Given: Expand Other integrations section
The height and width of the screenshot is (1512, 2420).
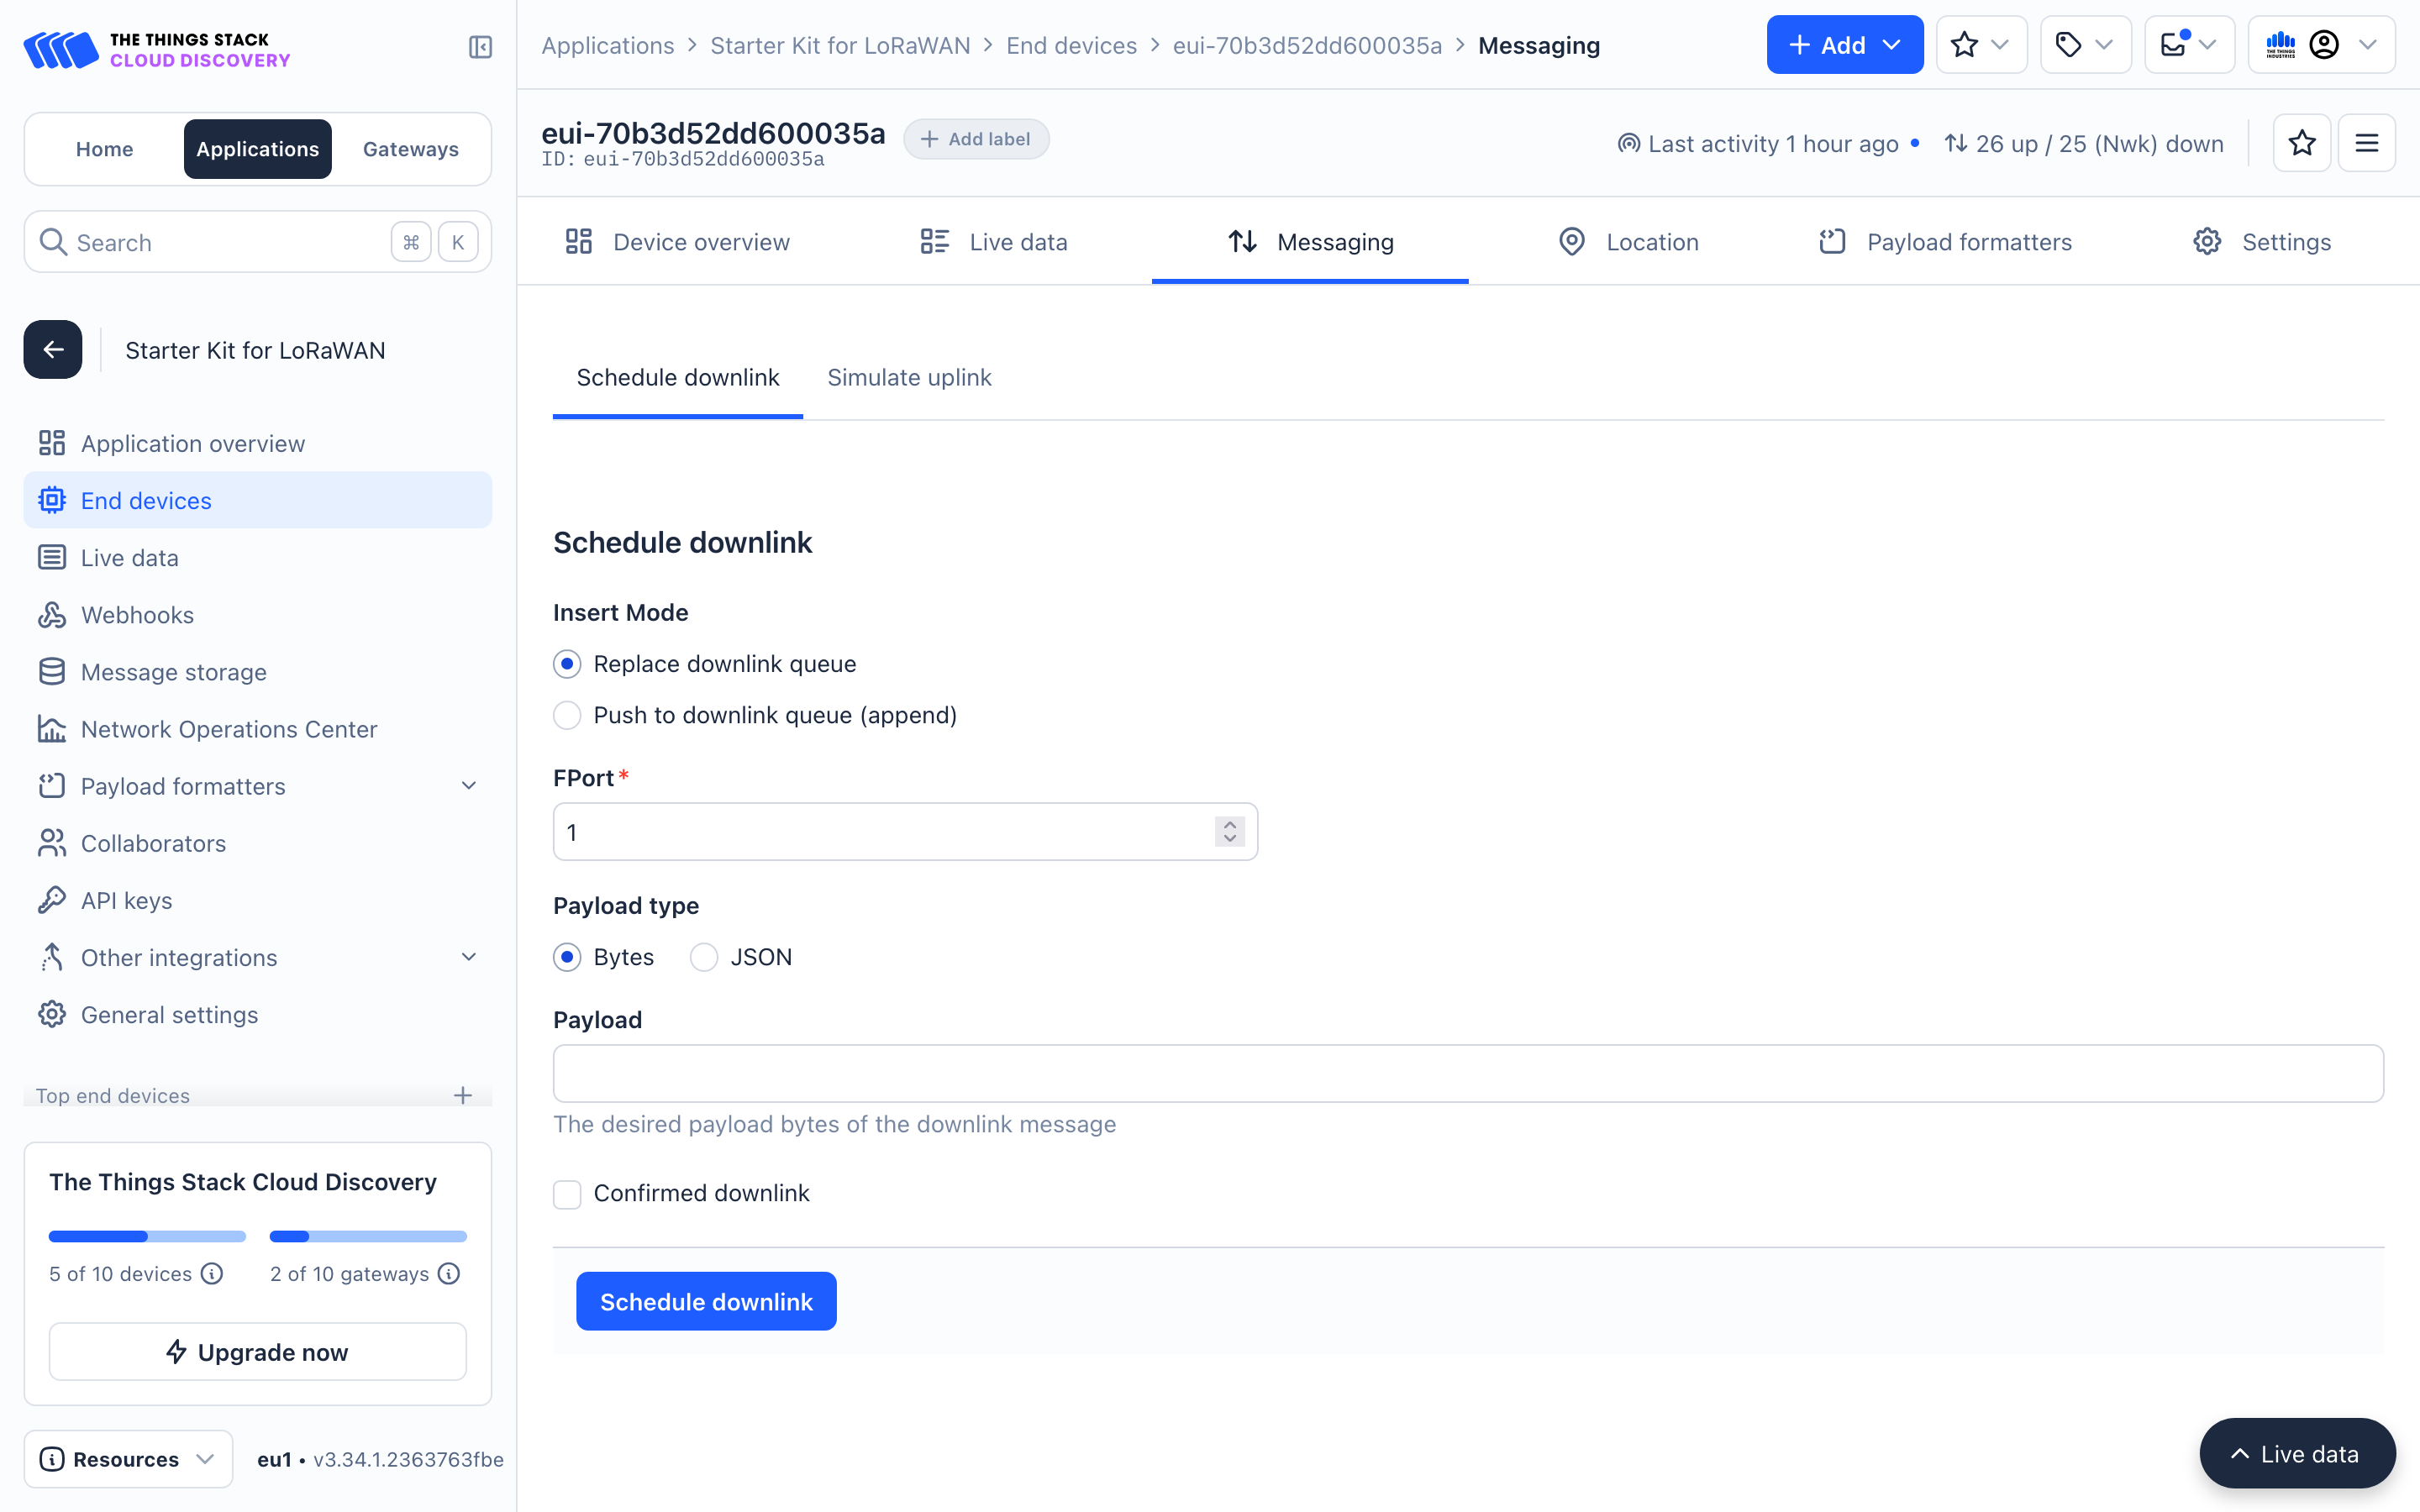Looking at the screenshot, I should 468,957.
